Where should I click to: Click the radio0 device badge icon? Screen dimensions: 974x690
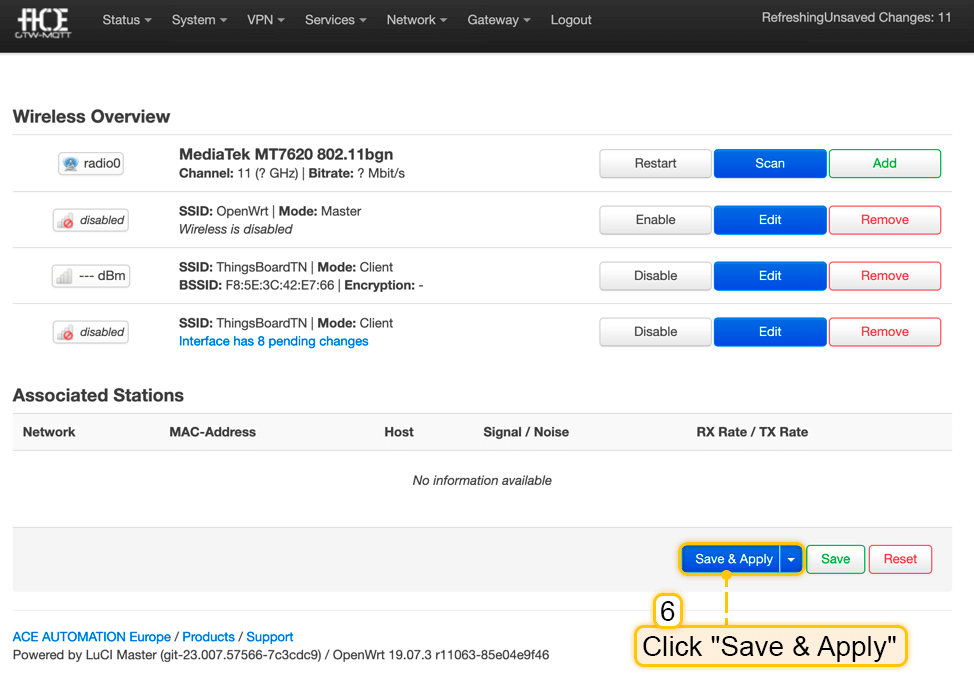pyautogui.click(x=91, y=164)
